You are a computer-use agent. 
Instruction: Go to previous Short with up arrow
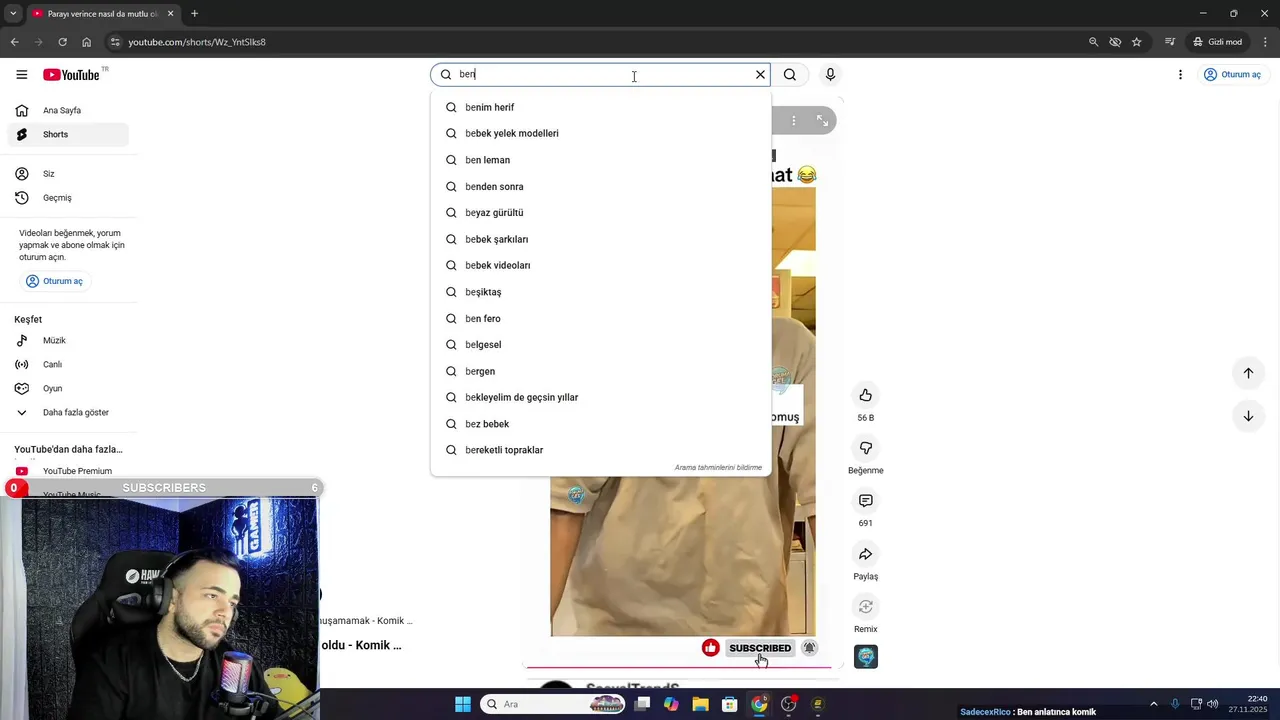[x=1248, y=373]
